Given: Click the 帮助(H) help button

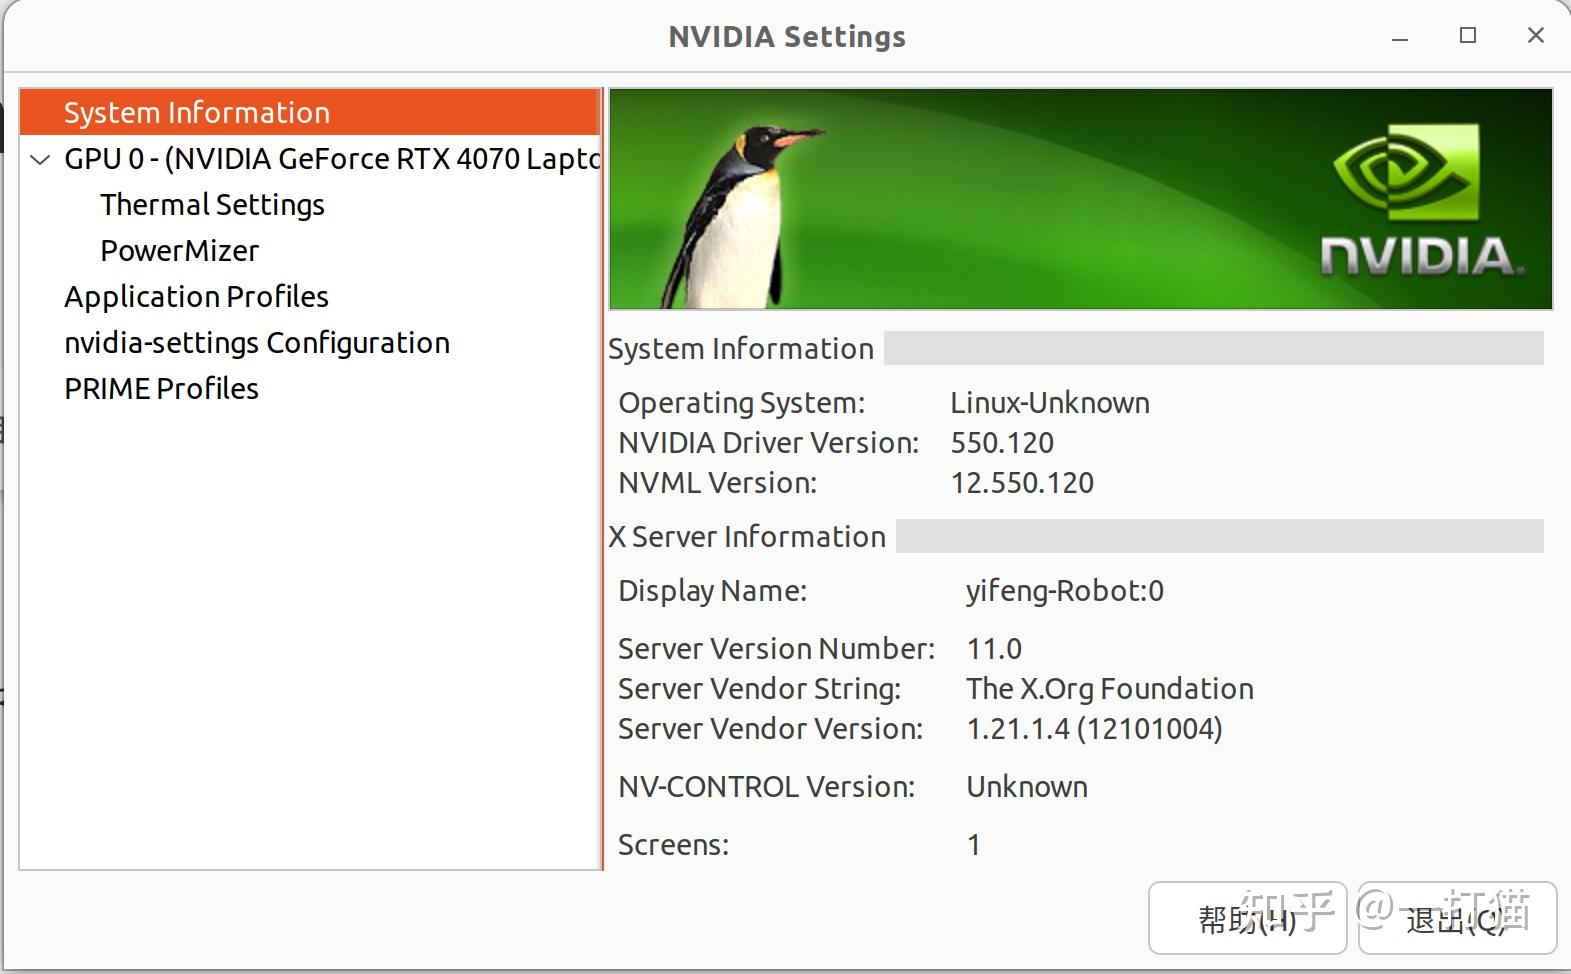Looking at the screenshot, I should click(x=1247, y=918).
